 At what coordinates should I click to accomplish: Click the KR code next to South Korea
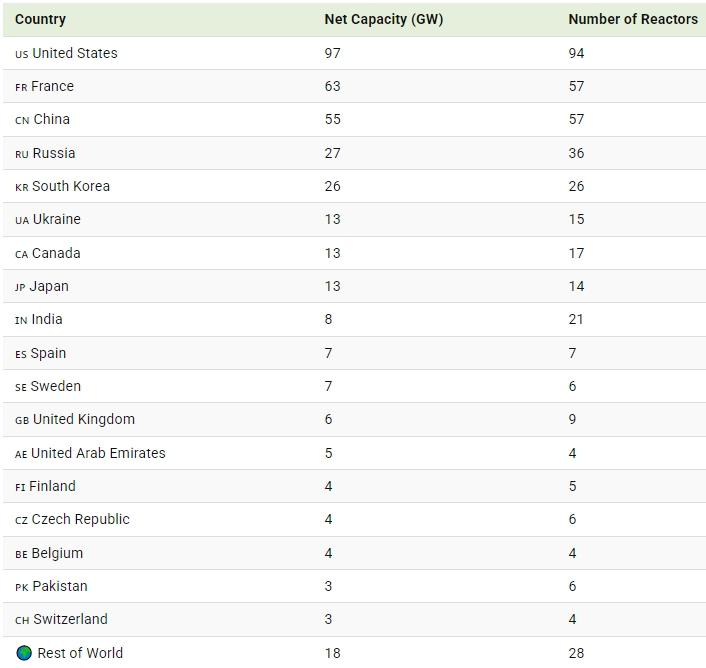22,187
